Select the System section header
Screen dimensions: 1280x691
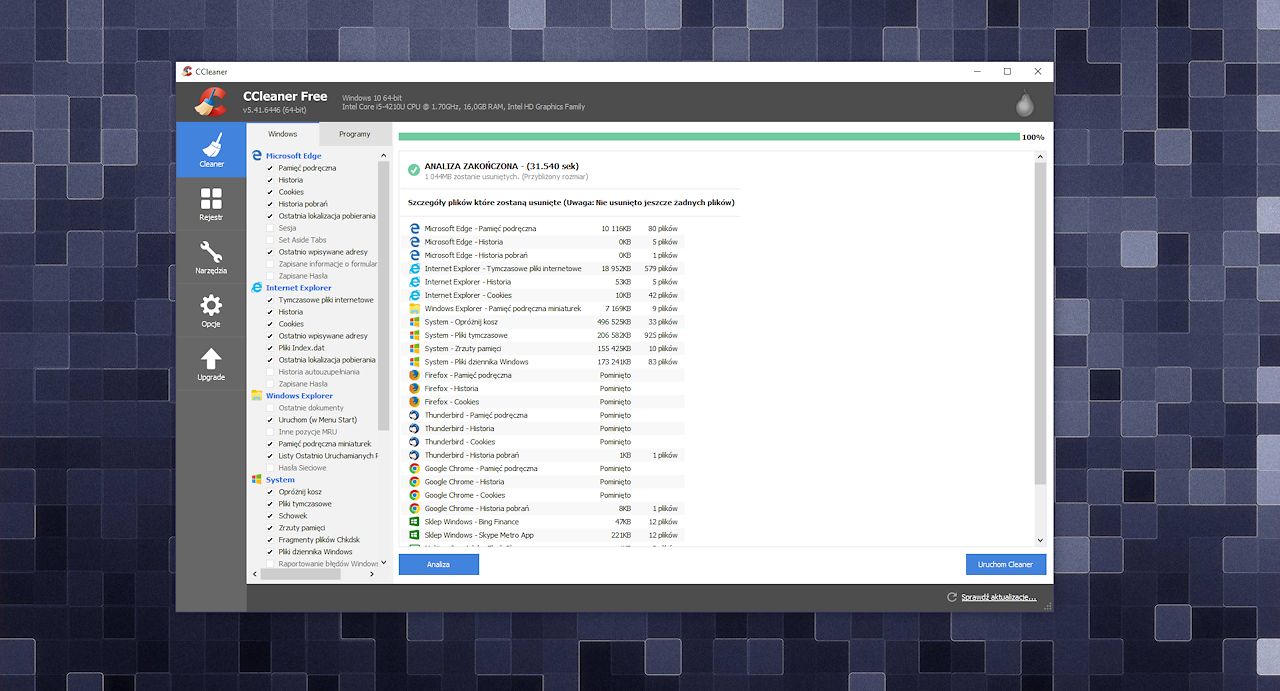click(280, 480)
